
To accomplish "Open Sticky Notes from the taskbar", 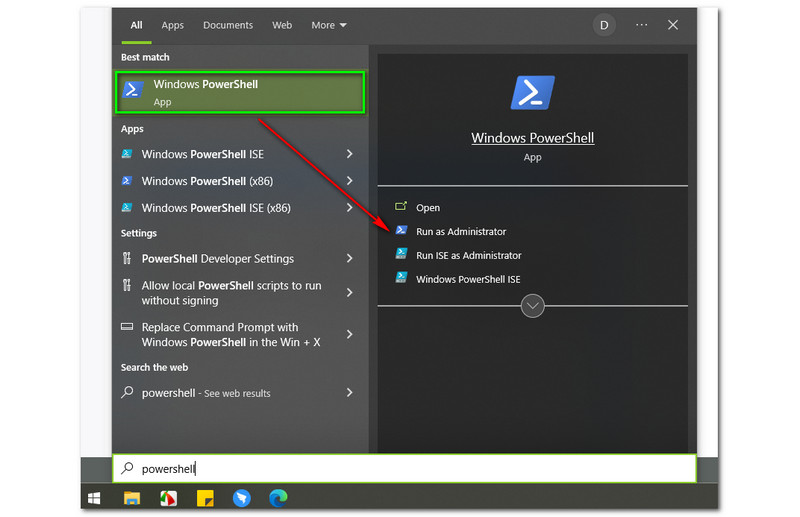I will pos(205,497).
